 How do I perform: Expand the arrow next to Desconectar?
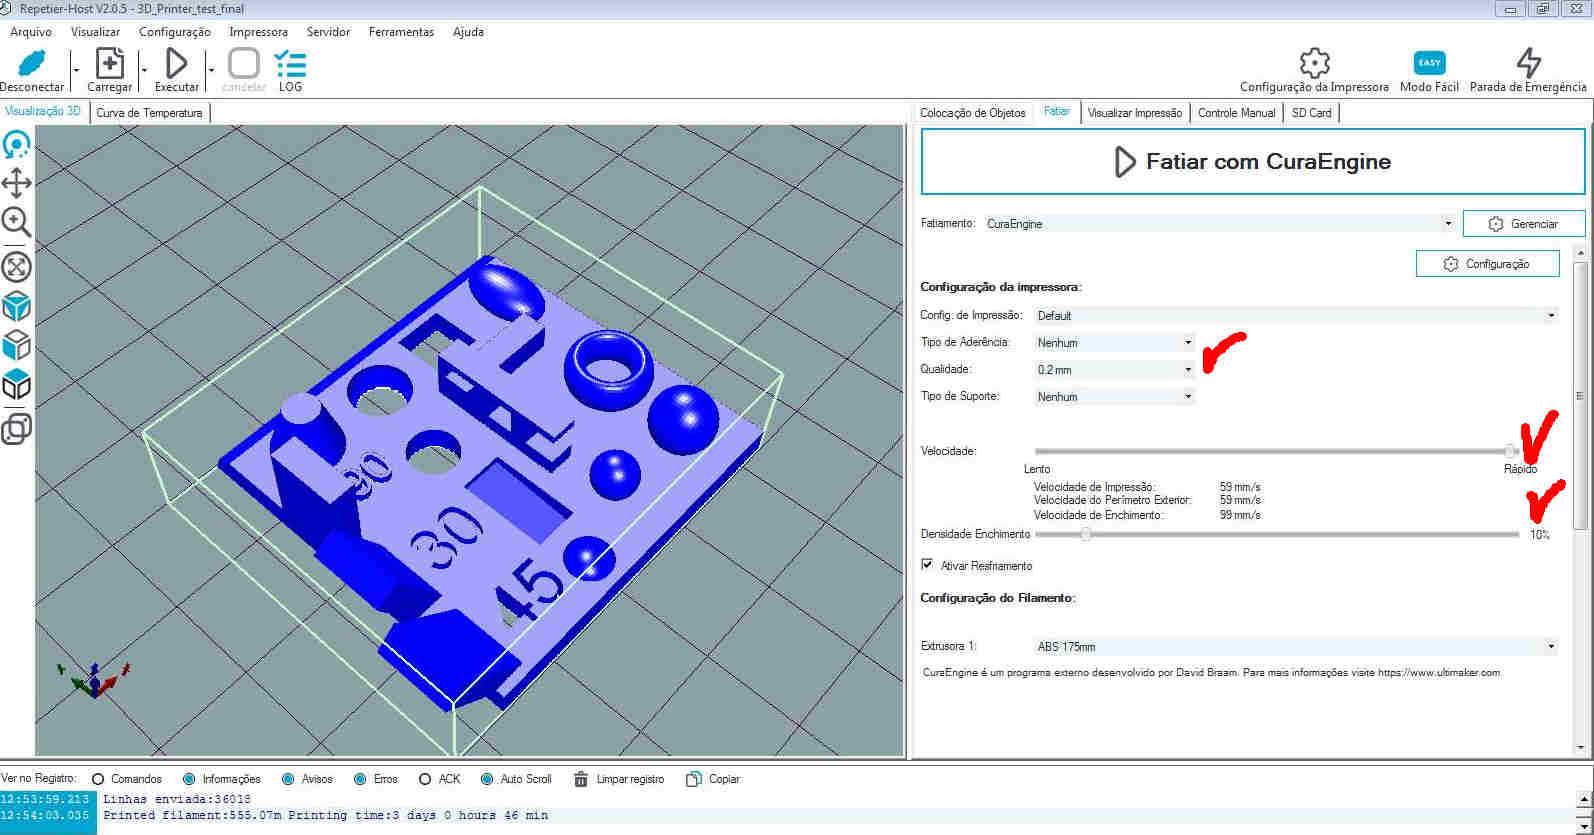[x=76, y=70]
